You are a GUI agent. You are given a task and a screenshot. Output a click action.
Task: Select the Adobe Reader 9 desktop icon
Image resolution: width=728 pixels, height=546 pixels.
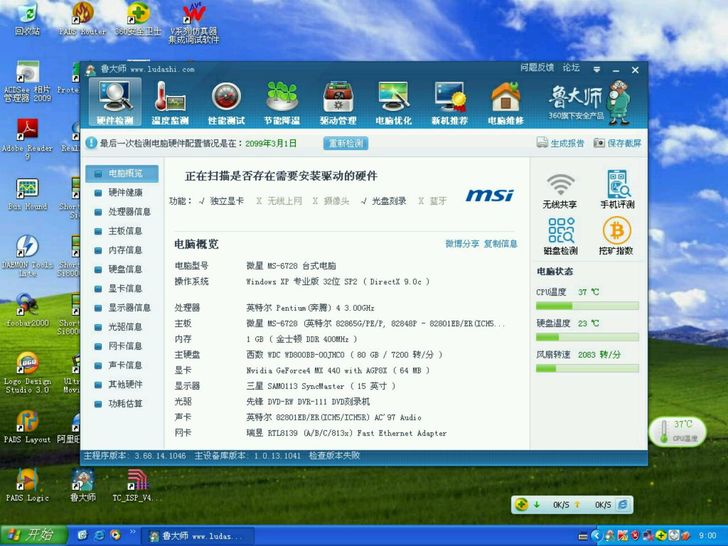tap(27, 139)
